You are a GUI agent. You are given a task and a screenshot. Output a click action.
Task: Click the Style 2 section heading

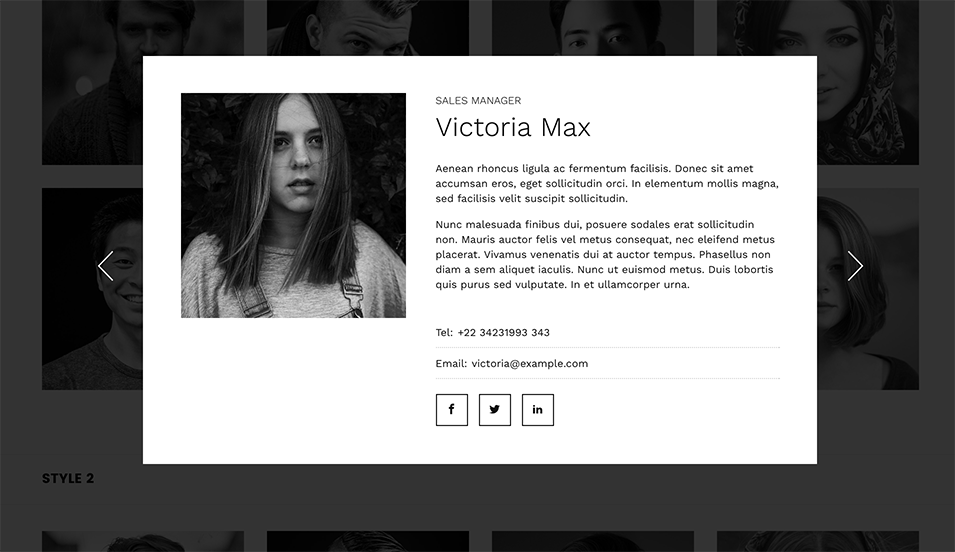[x=68, y=478]
